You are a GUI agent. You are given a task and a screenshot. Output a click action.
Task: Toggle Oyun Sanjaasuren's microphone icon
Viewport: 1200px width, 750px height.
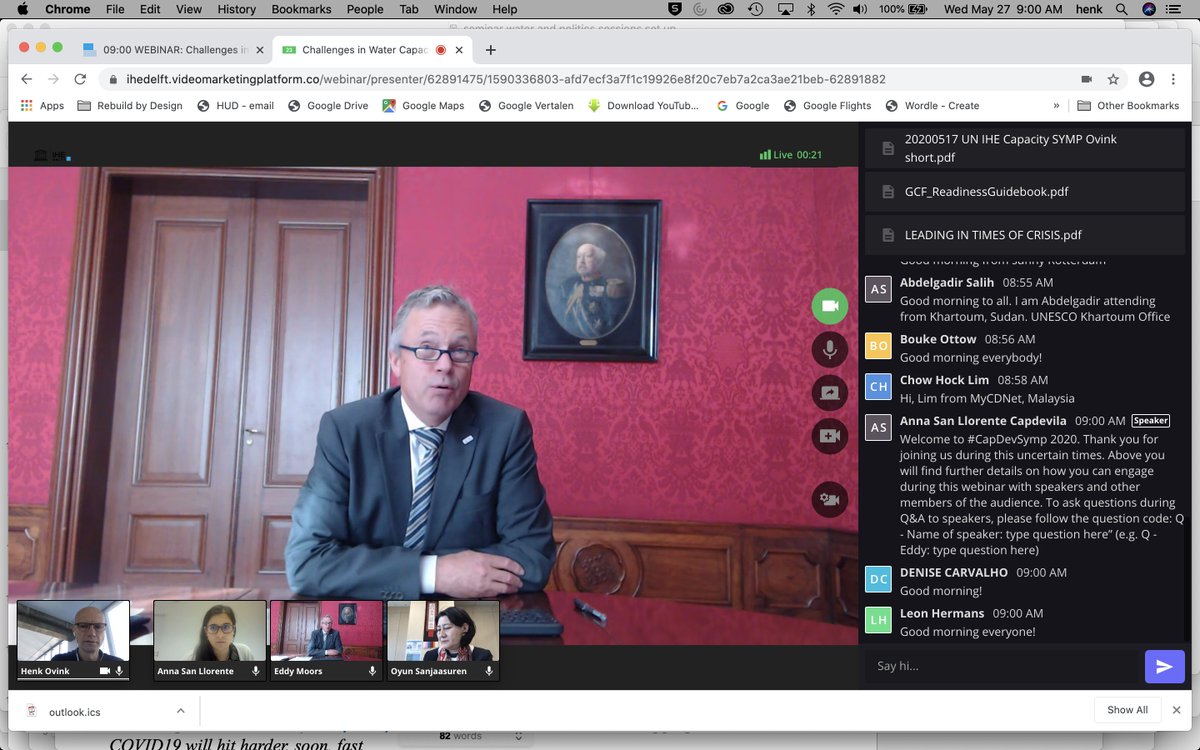tap(489, 671)
